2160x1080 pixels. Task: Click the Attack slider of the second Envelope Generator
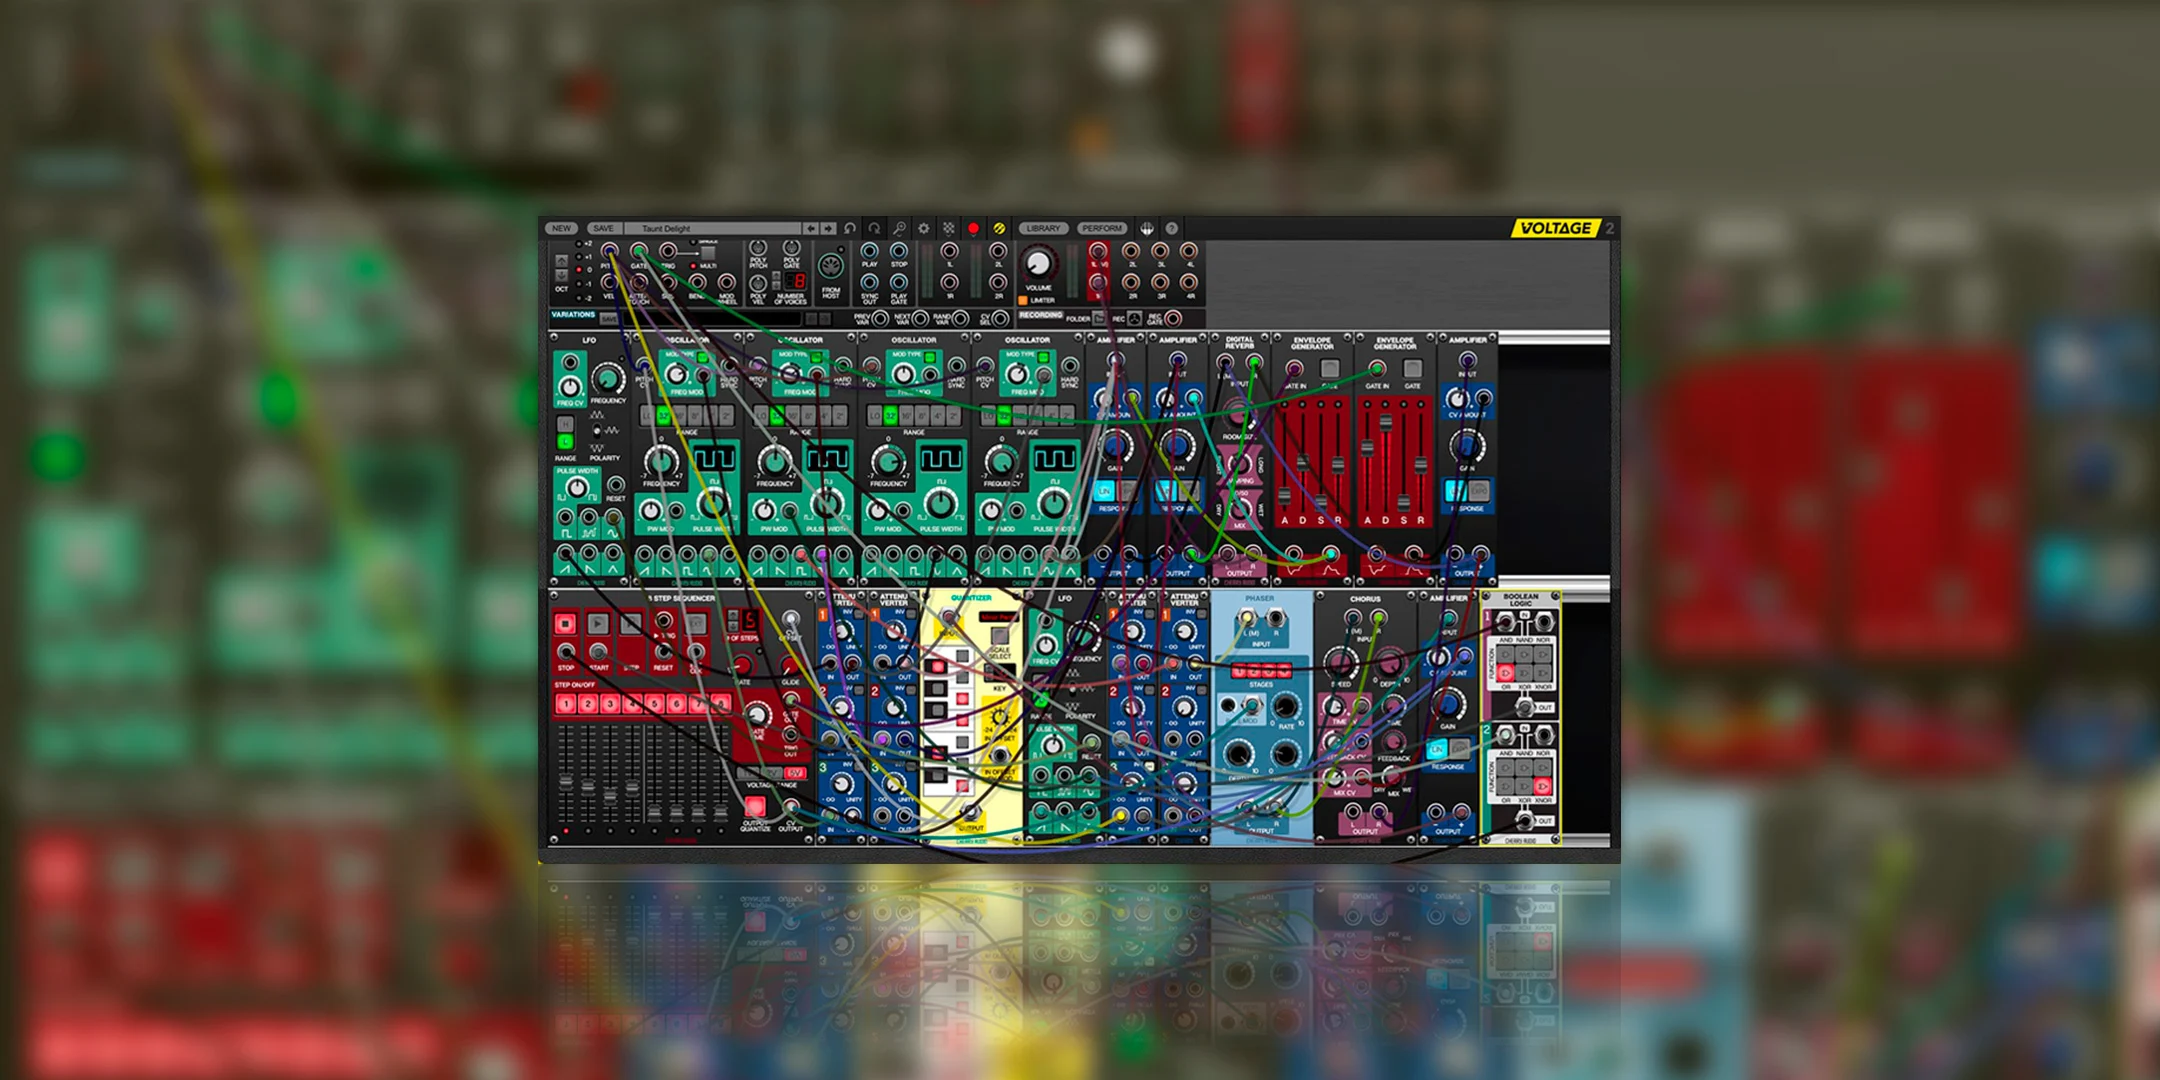(1367, 447)
